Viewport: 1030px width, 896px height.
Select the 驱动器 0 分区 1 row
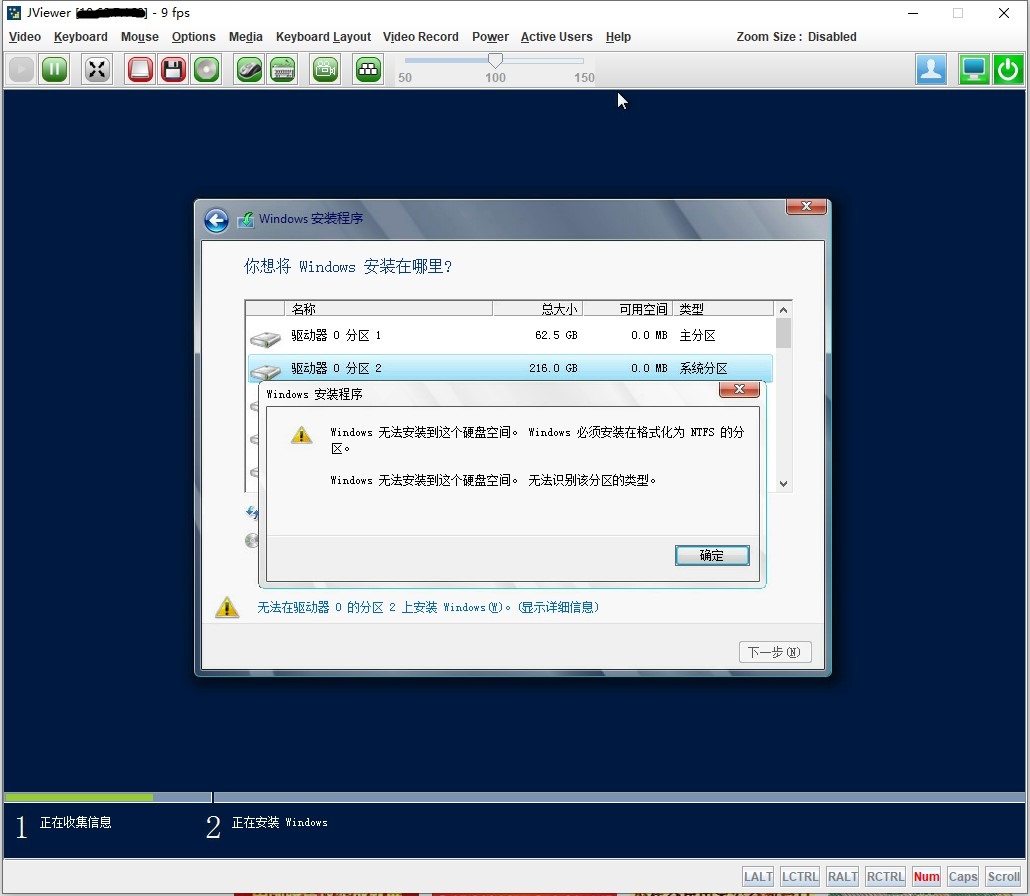510,336
